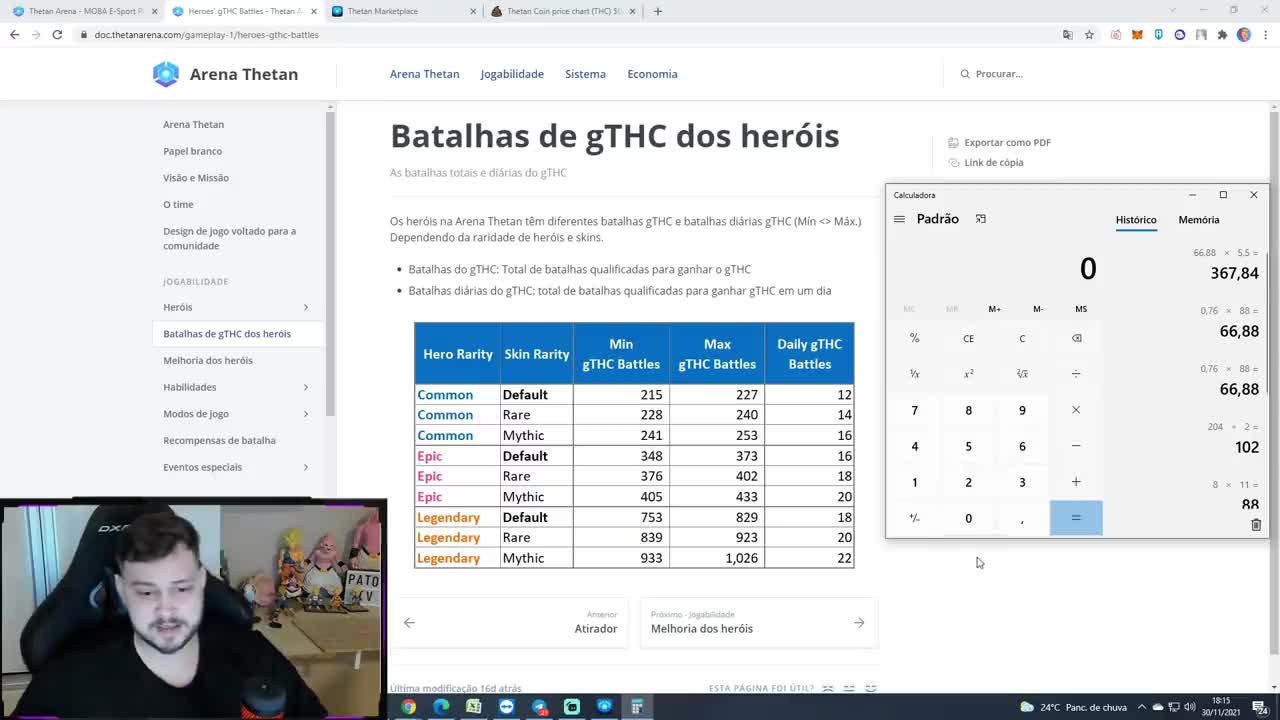The width and height of the screenshot is (1280, 720).
Task: Click the Arena Thetan logo icon
Action: click(166, 74)
